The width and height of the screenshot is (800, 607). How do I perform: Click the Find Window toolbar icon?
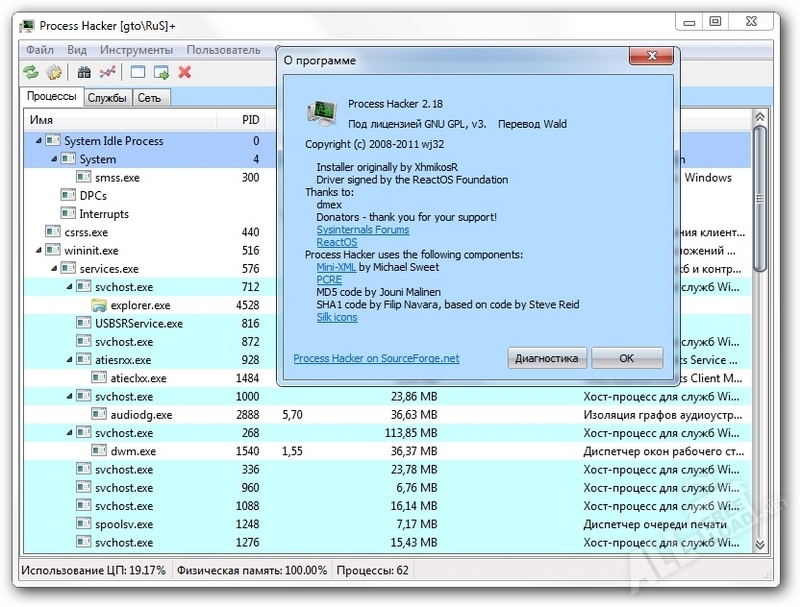(x=138, y=72)
